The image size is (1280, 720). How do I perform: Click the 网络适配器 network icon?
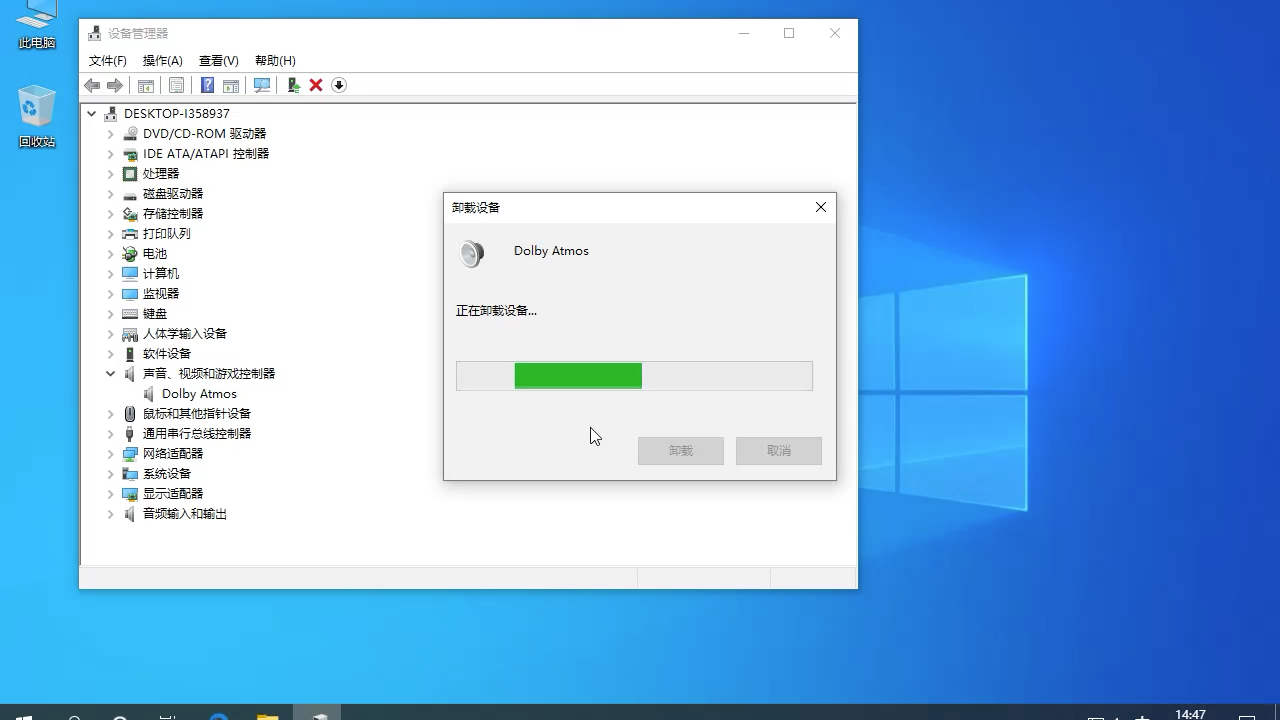pyautogui.click(x=130, y=454)
